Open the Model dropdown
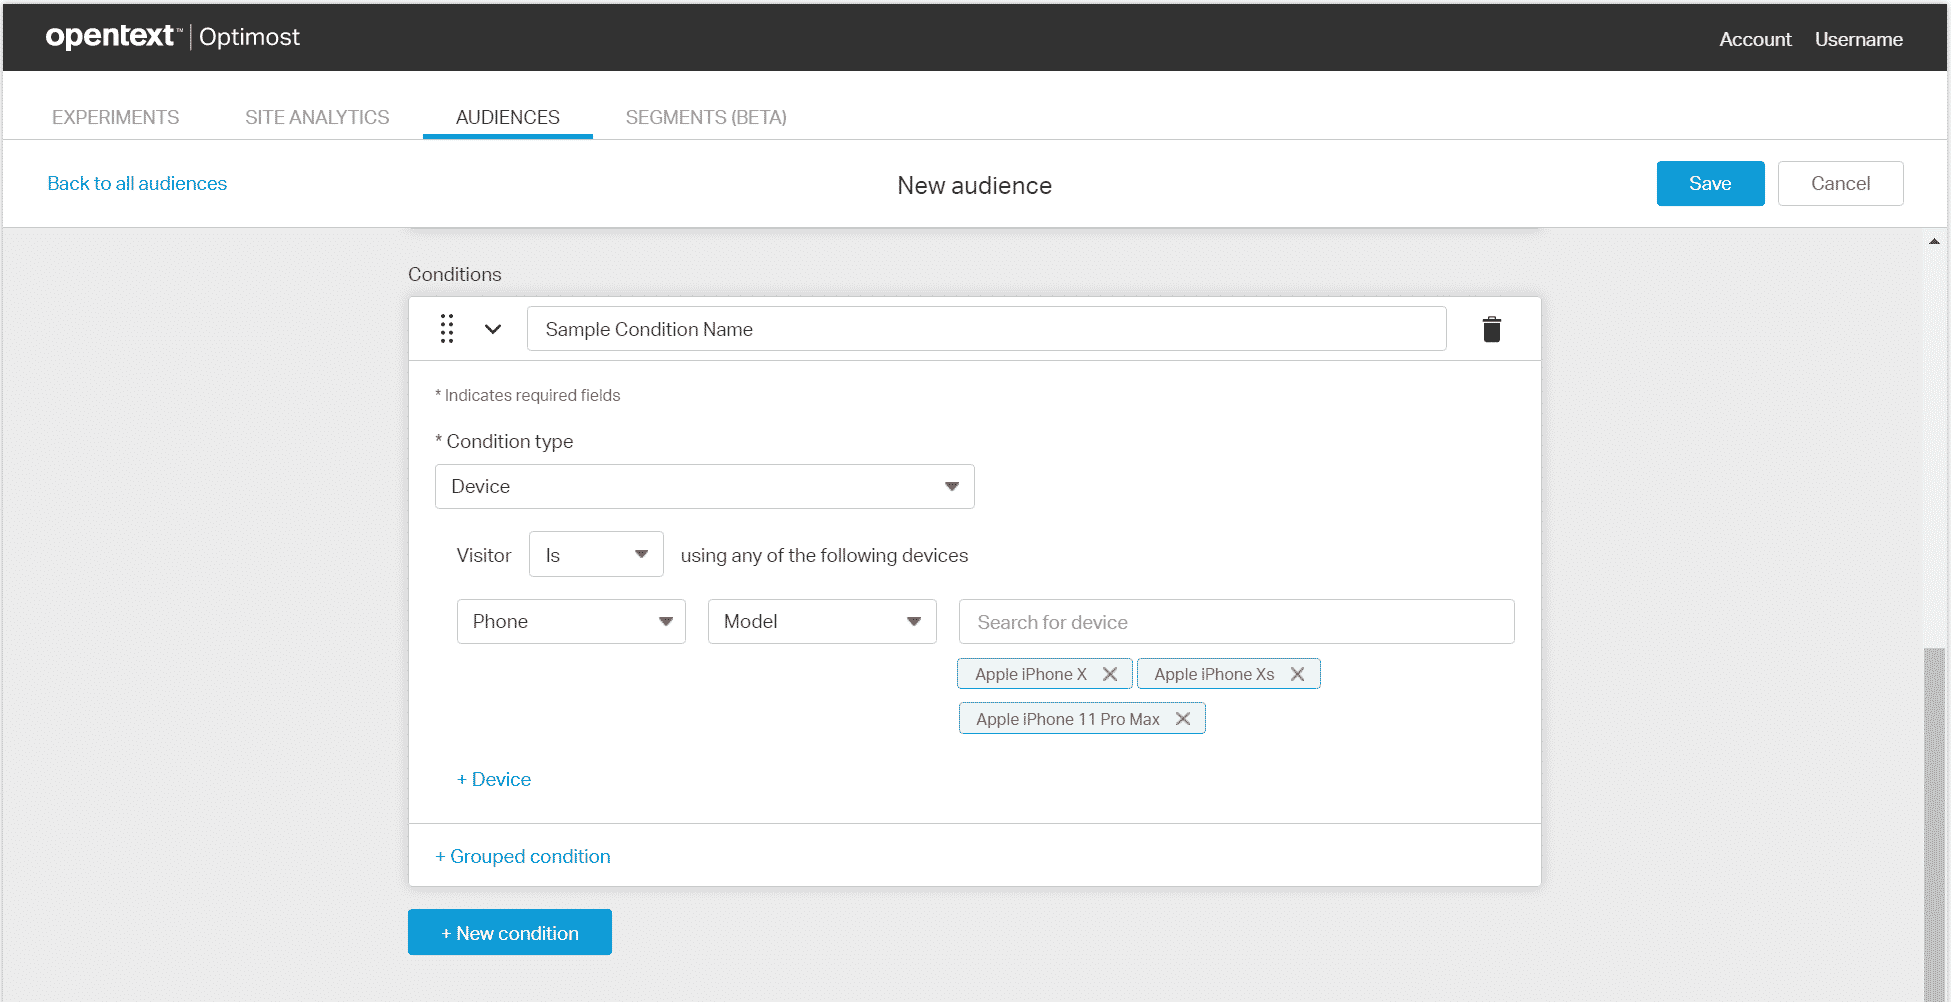Screen dimensions: 1951x1002 point(912,621)
